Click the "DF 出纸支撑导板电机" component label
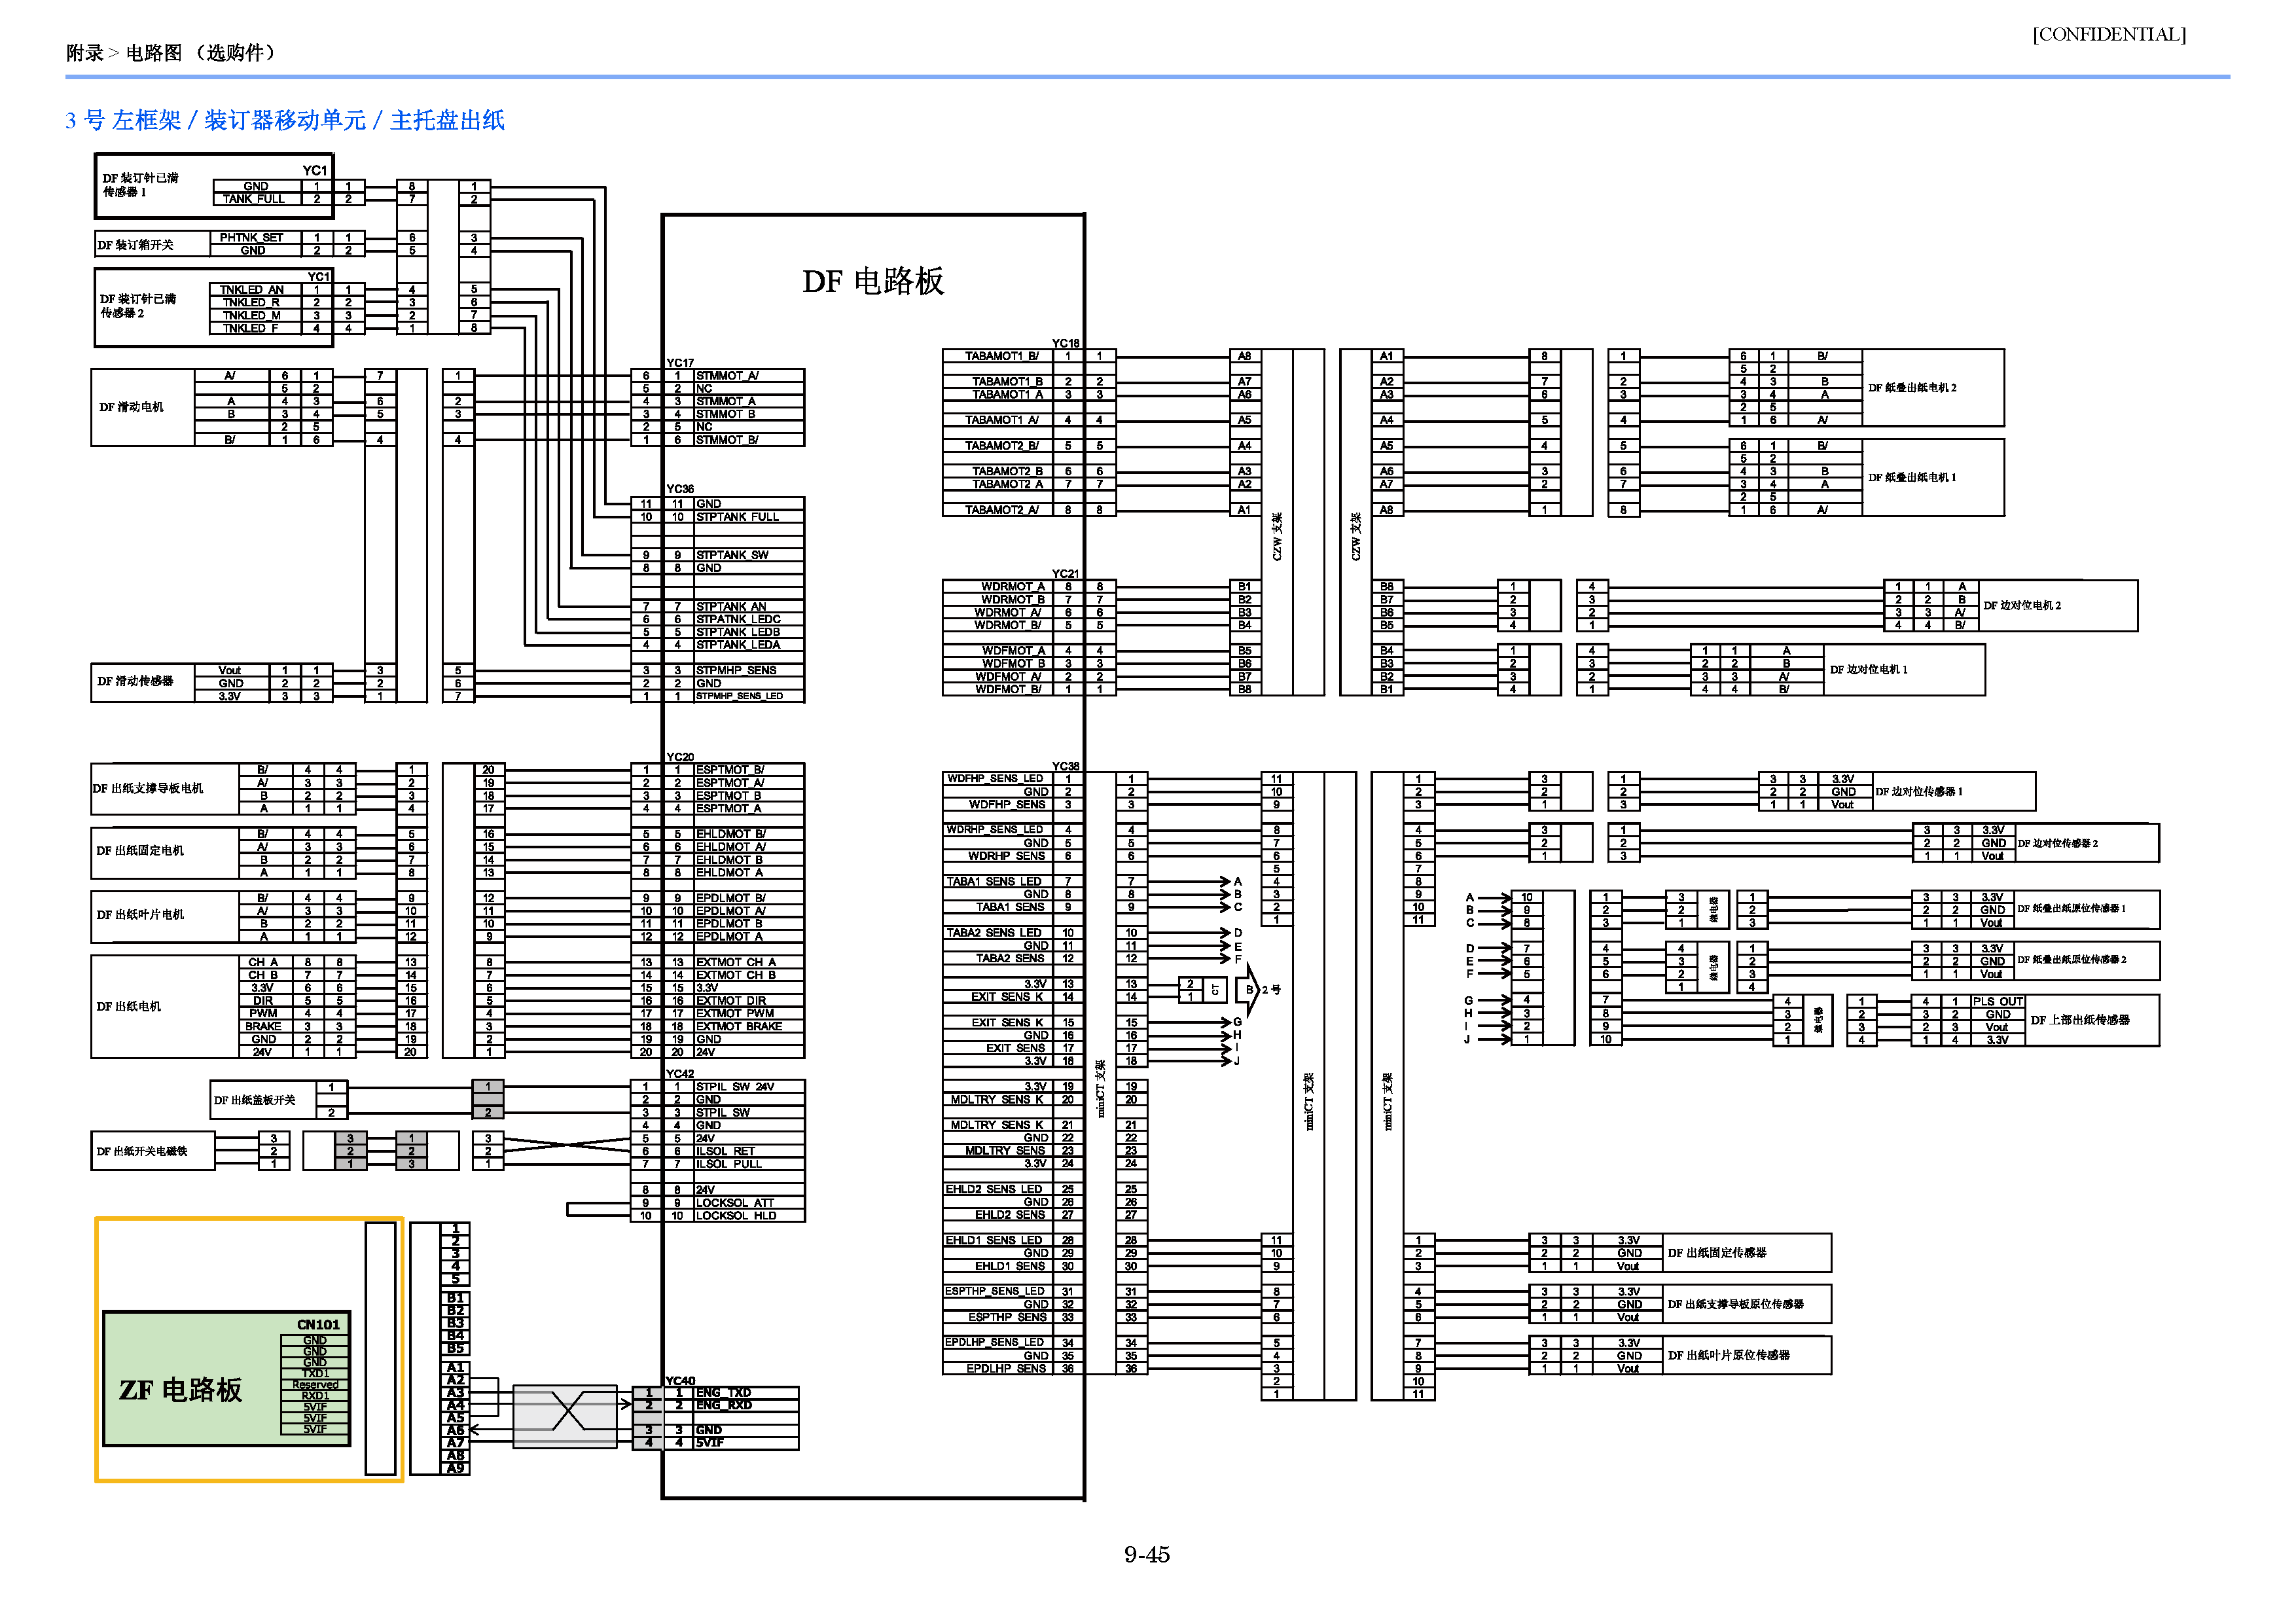The height and width of the screenshot is (1624, 2296). tap(148, 788)
